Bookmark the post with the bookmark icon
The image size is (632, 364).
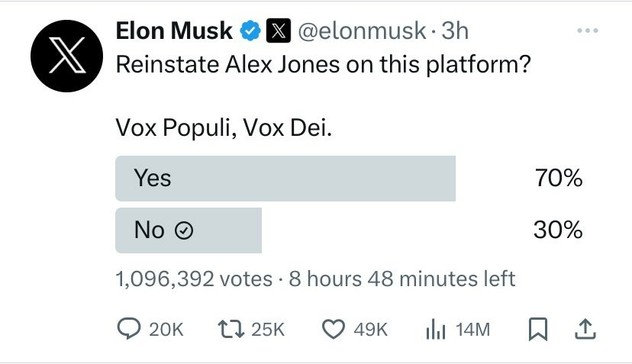tap(538, 329)
